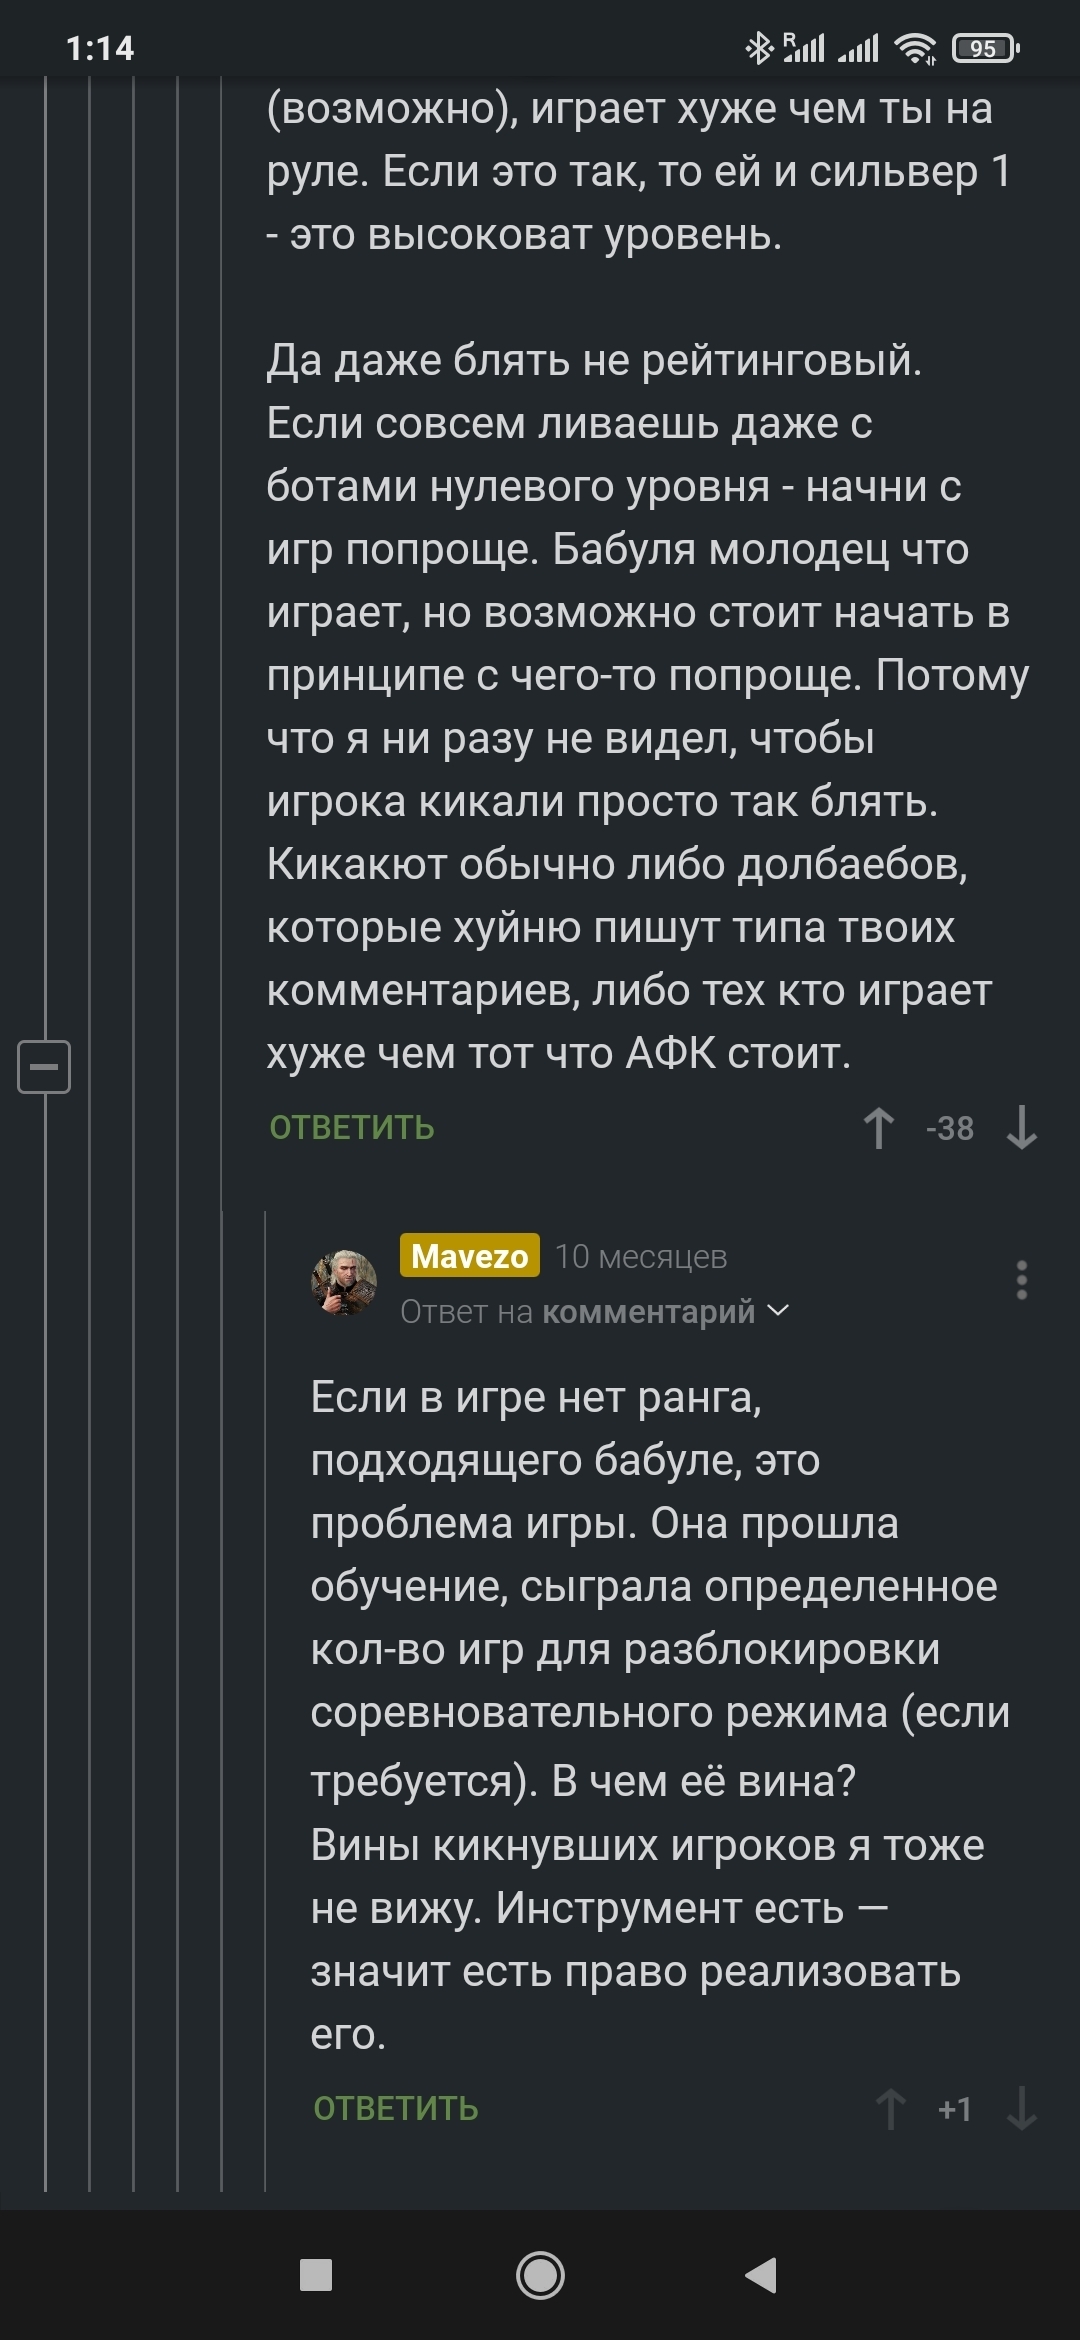
Task: Tap the battery indicator showing 95
Action: [x=985, y=48]
